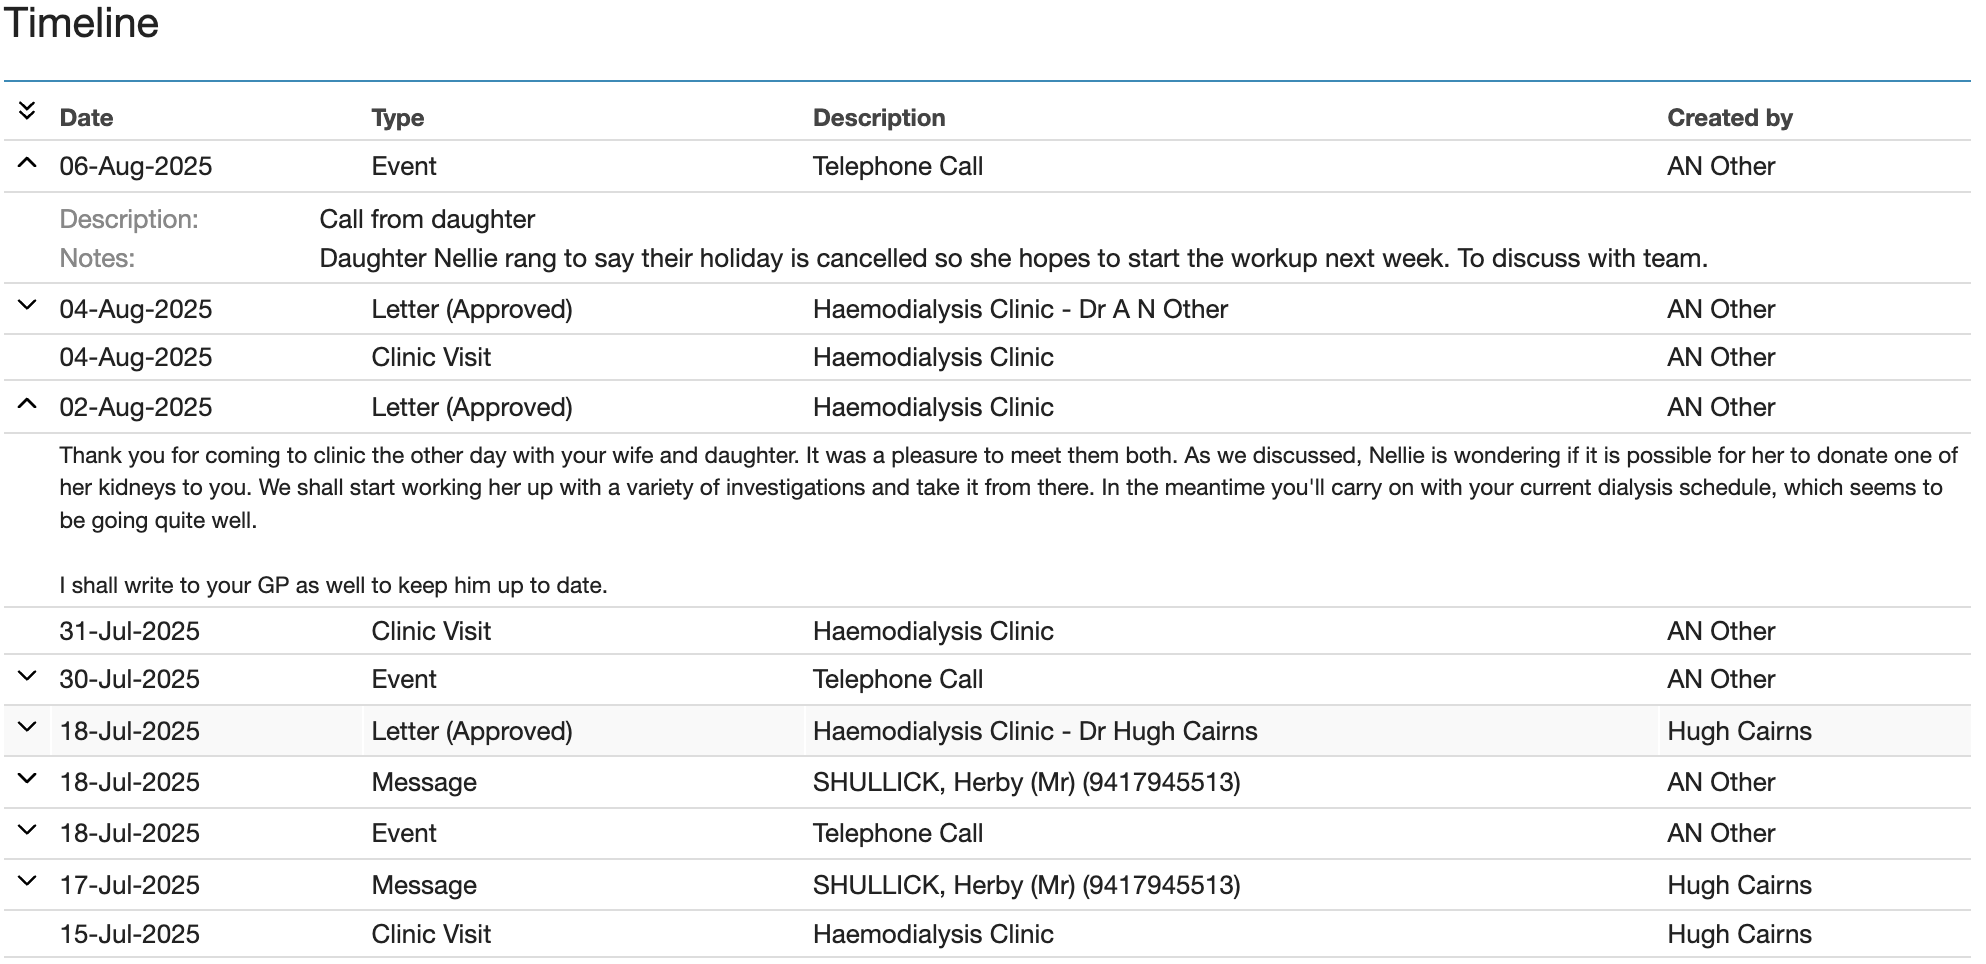1986x964 pixels.
Task: Expand the 30-Jul-2025 Telephone Call event
Action: point(27,677)
